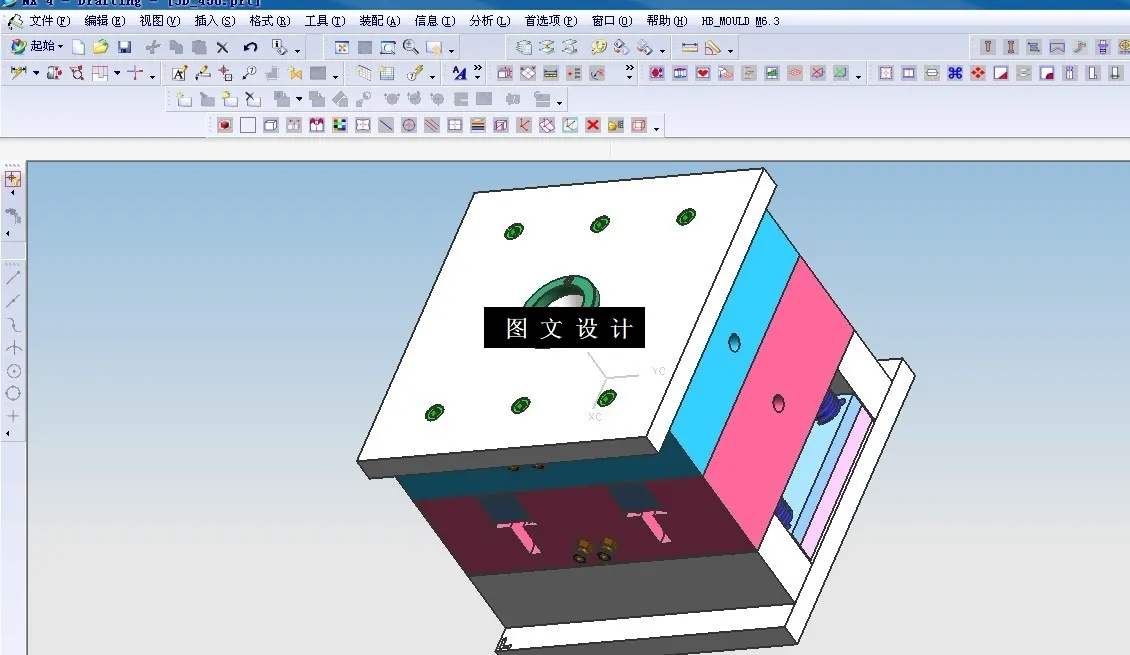Open the dropdown arrow beside 起始
The height and width of the screenshot is (655, 1130).
(63, 46)
